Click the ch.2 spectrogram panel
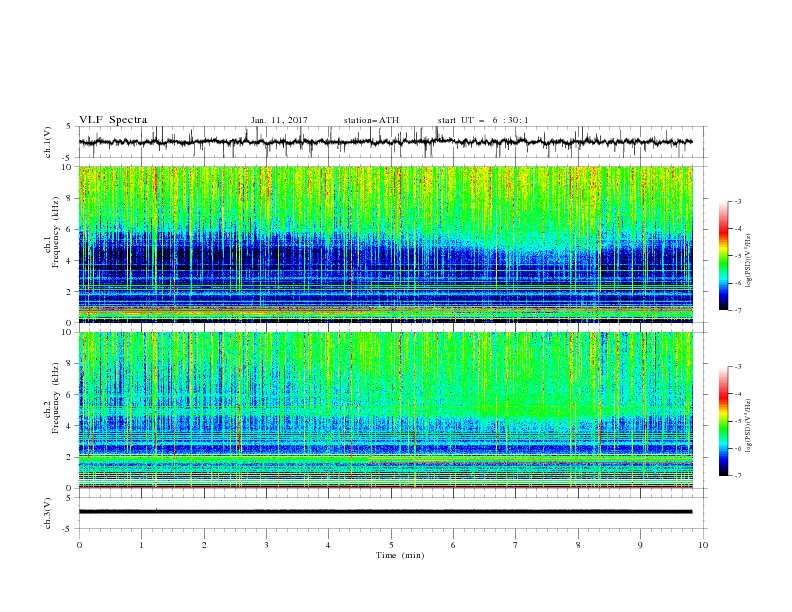Image resolution: width=792 pixels, height=612 pixels. click(x=385, y=410)
